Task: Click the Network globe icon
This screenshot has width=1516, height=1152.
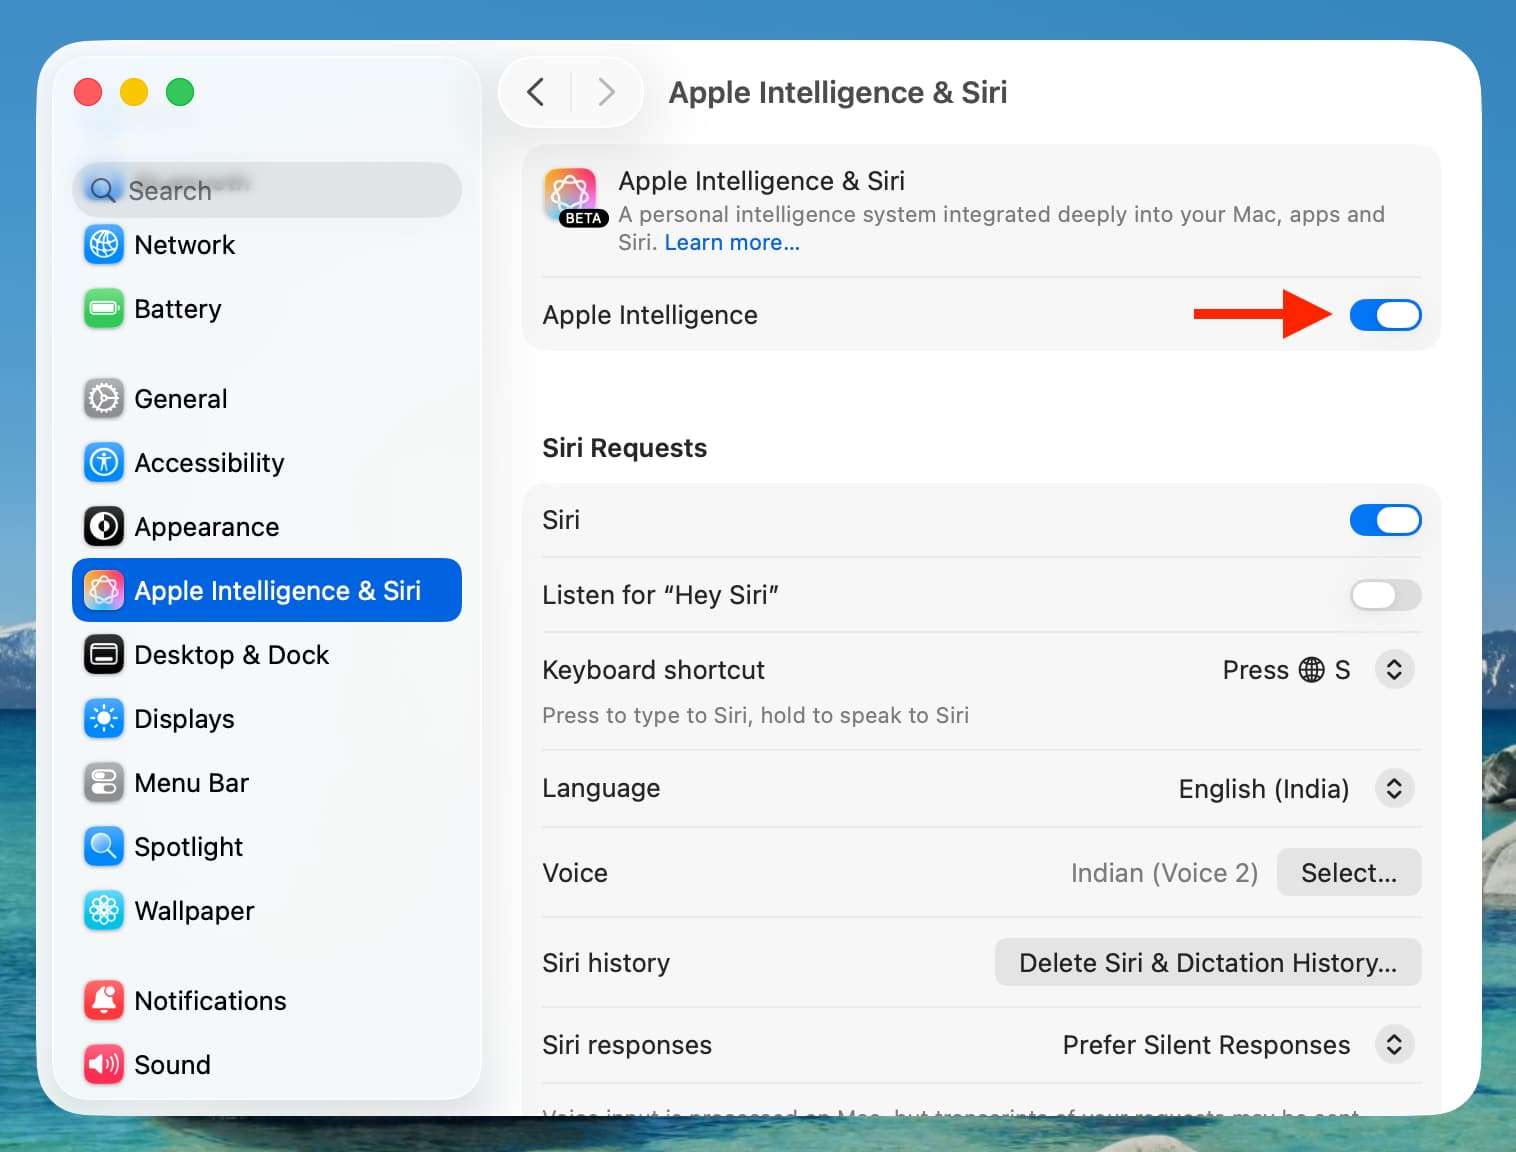Action: tap(104, 245)
